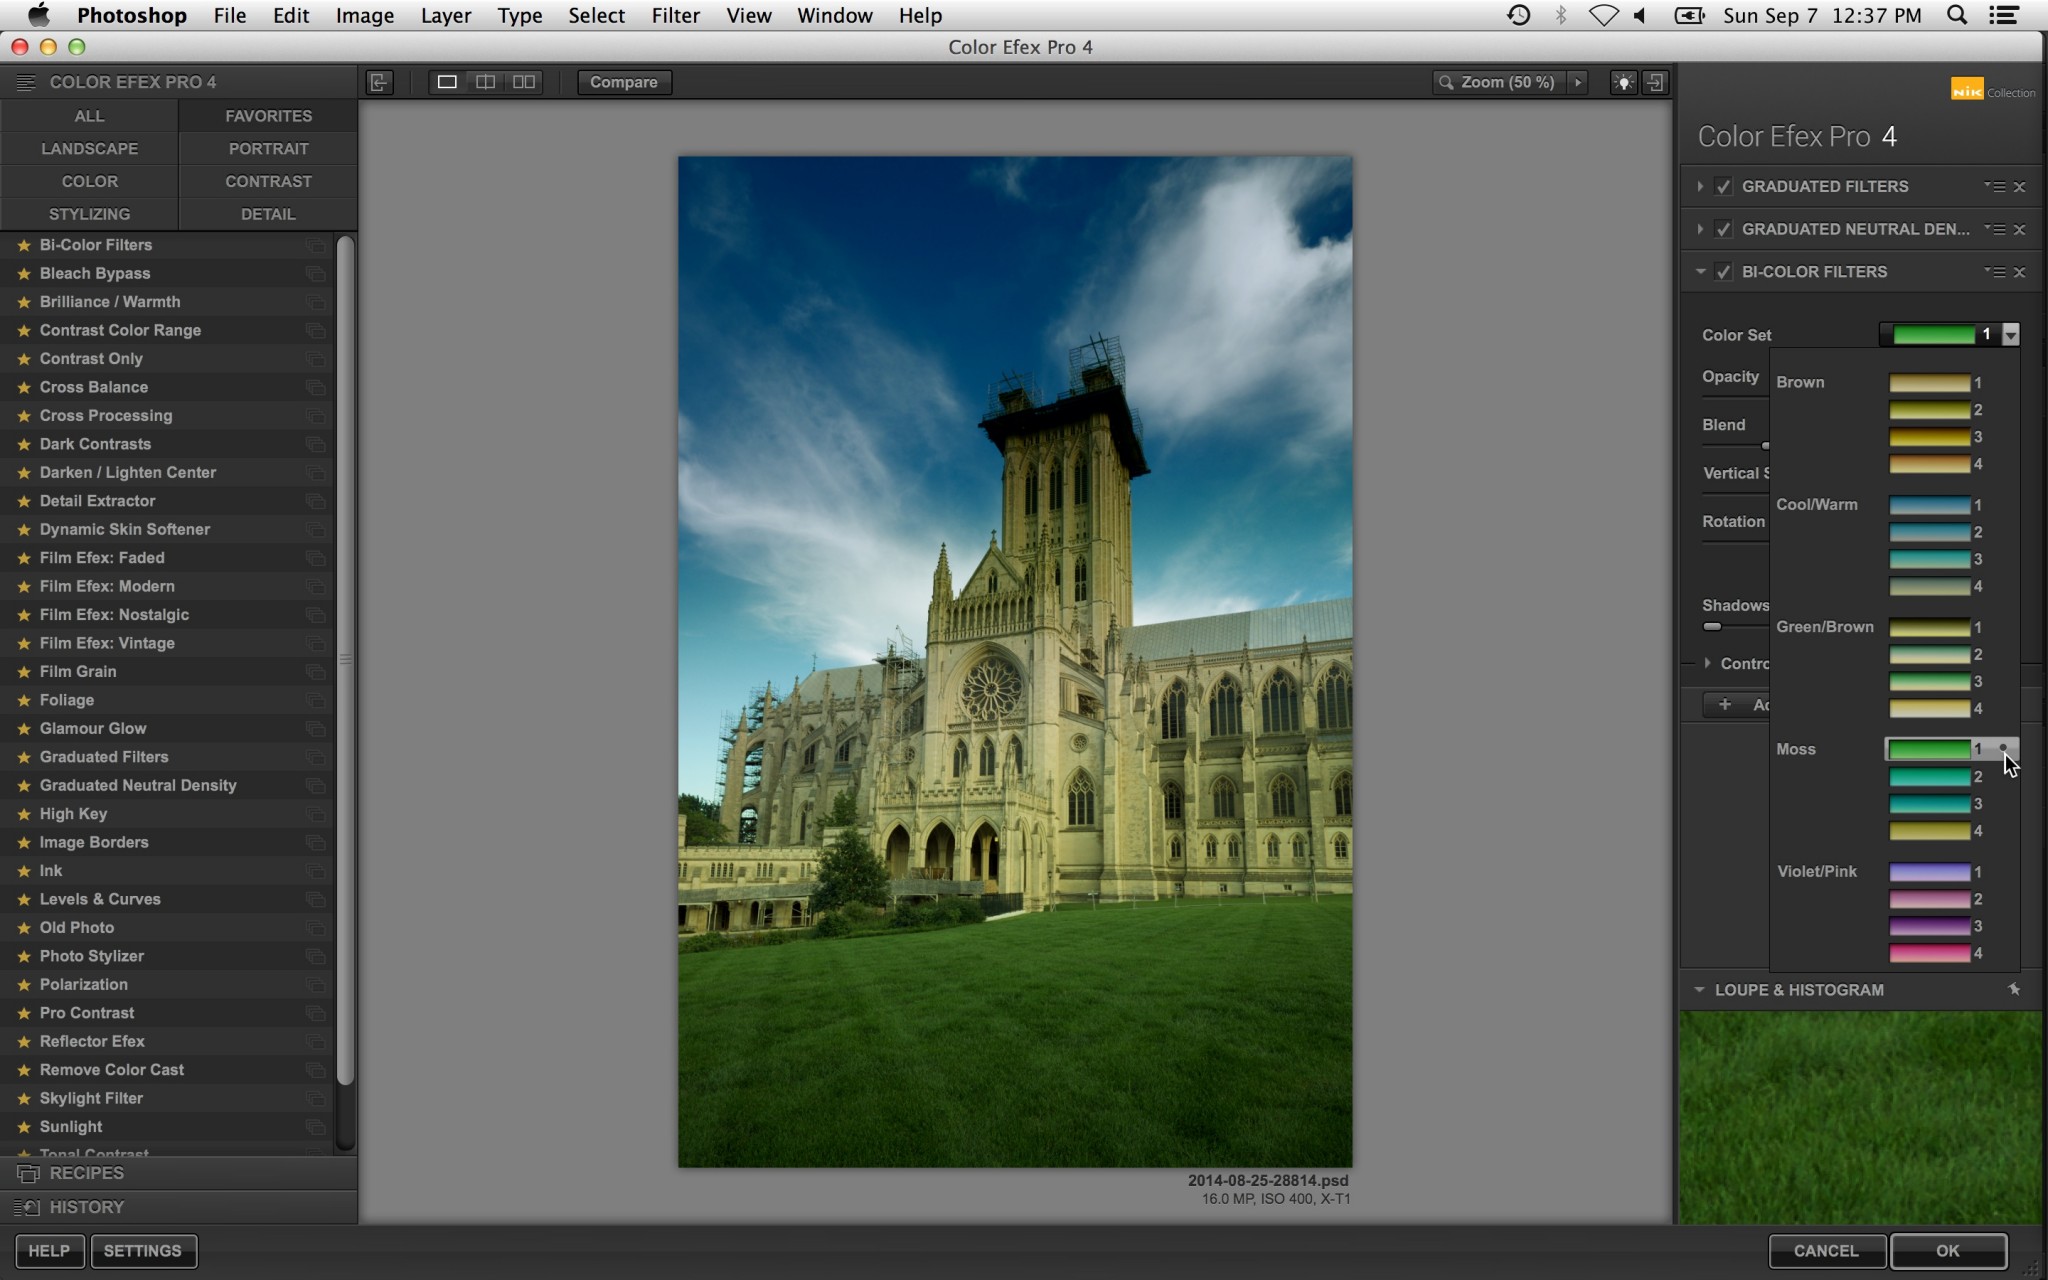Pin the Loupe & Histogram panel
This screenshot has width=2048, height=1280.
[2014, 989]
